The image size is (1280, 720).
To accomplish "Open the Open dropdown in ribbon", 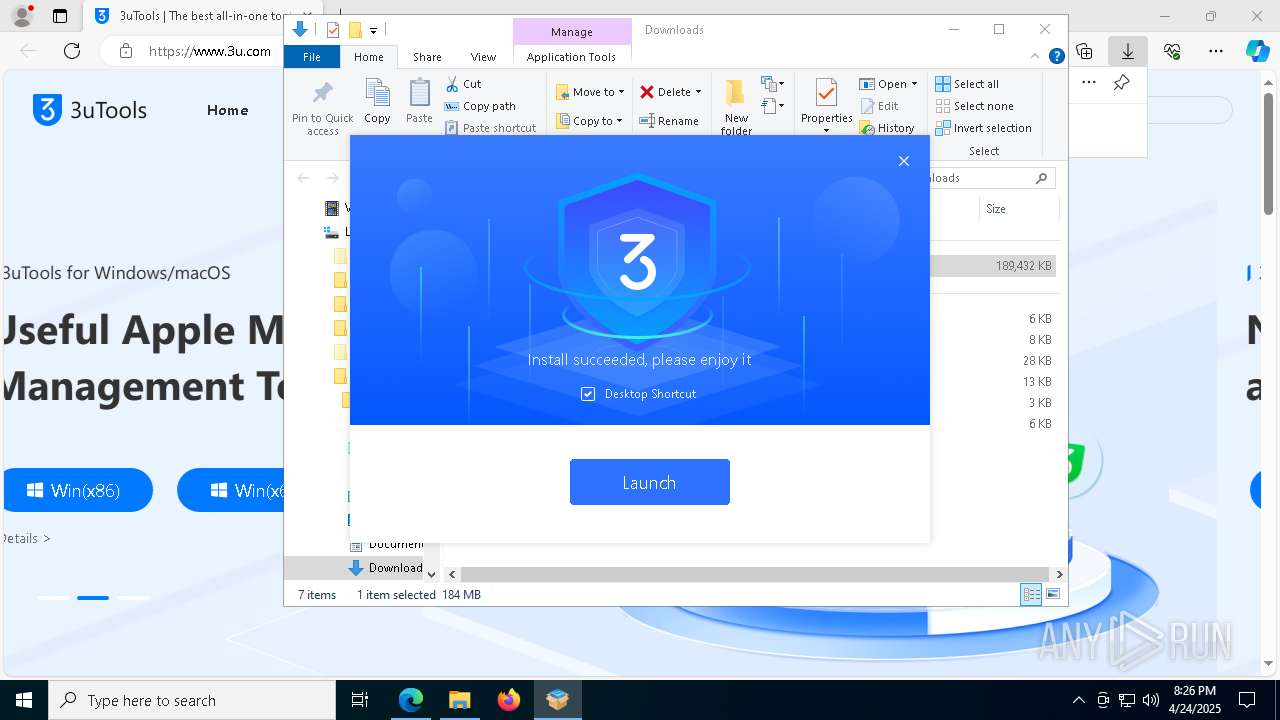I will (888, 84).
